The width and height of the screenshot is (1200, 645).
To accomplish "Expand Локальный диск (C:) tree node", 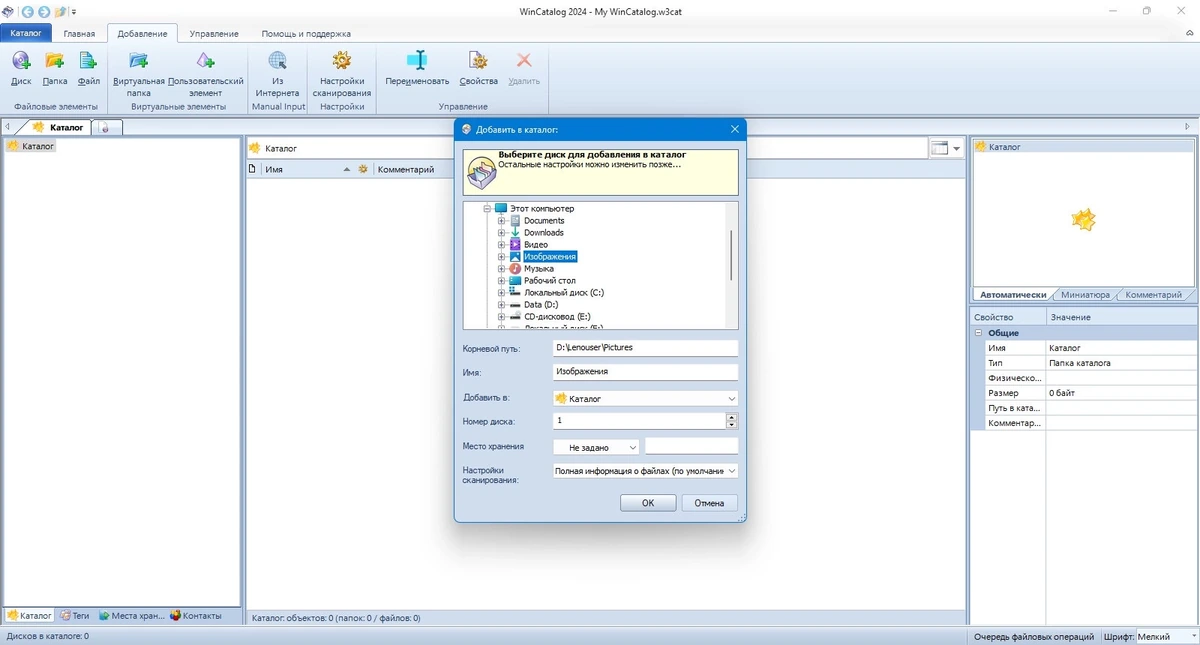I will click(502, 293).
